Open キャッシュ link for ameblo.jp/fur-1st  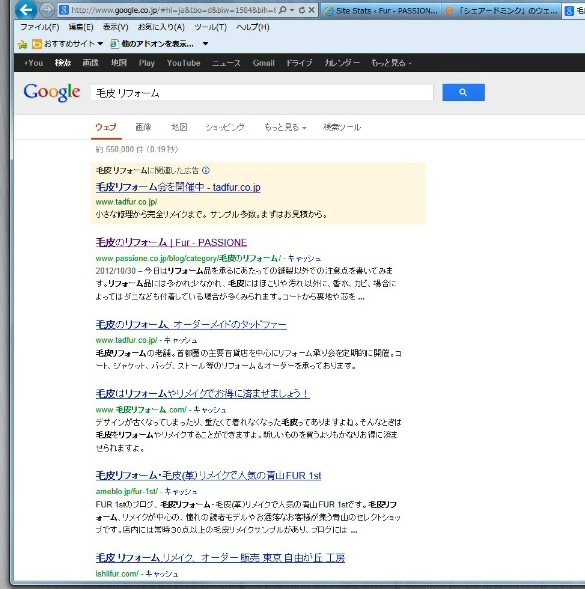[x=181, y=491]
